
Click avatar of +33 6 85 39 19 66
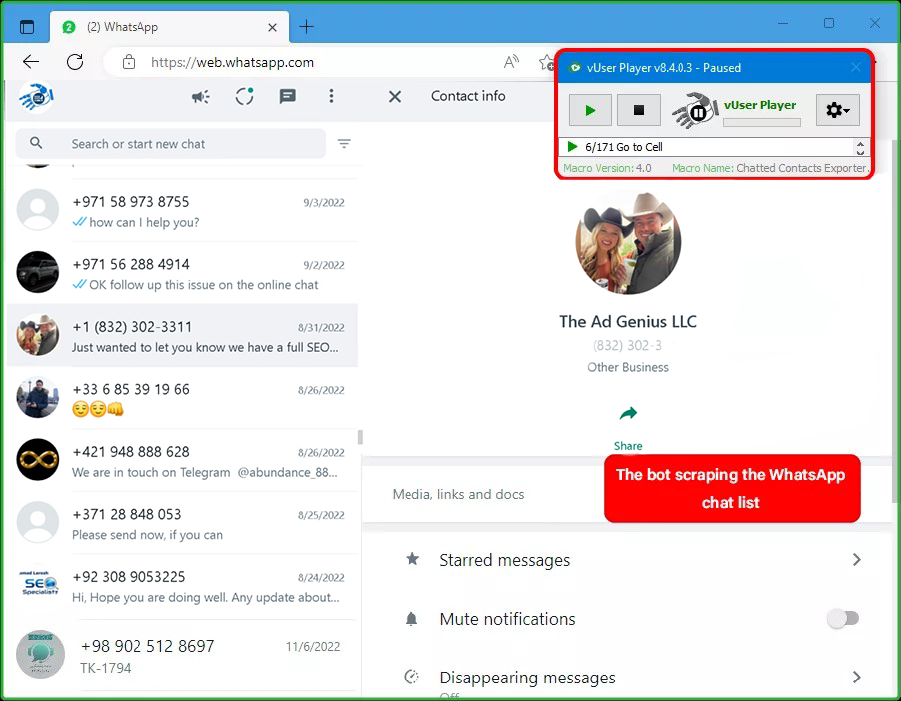(37, 397)
